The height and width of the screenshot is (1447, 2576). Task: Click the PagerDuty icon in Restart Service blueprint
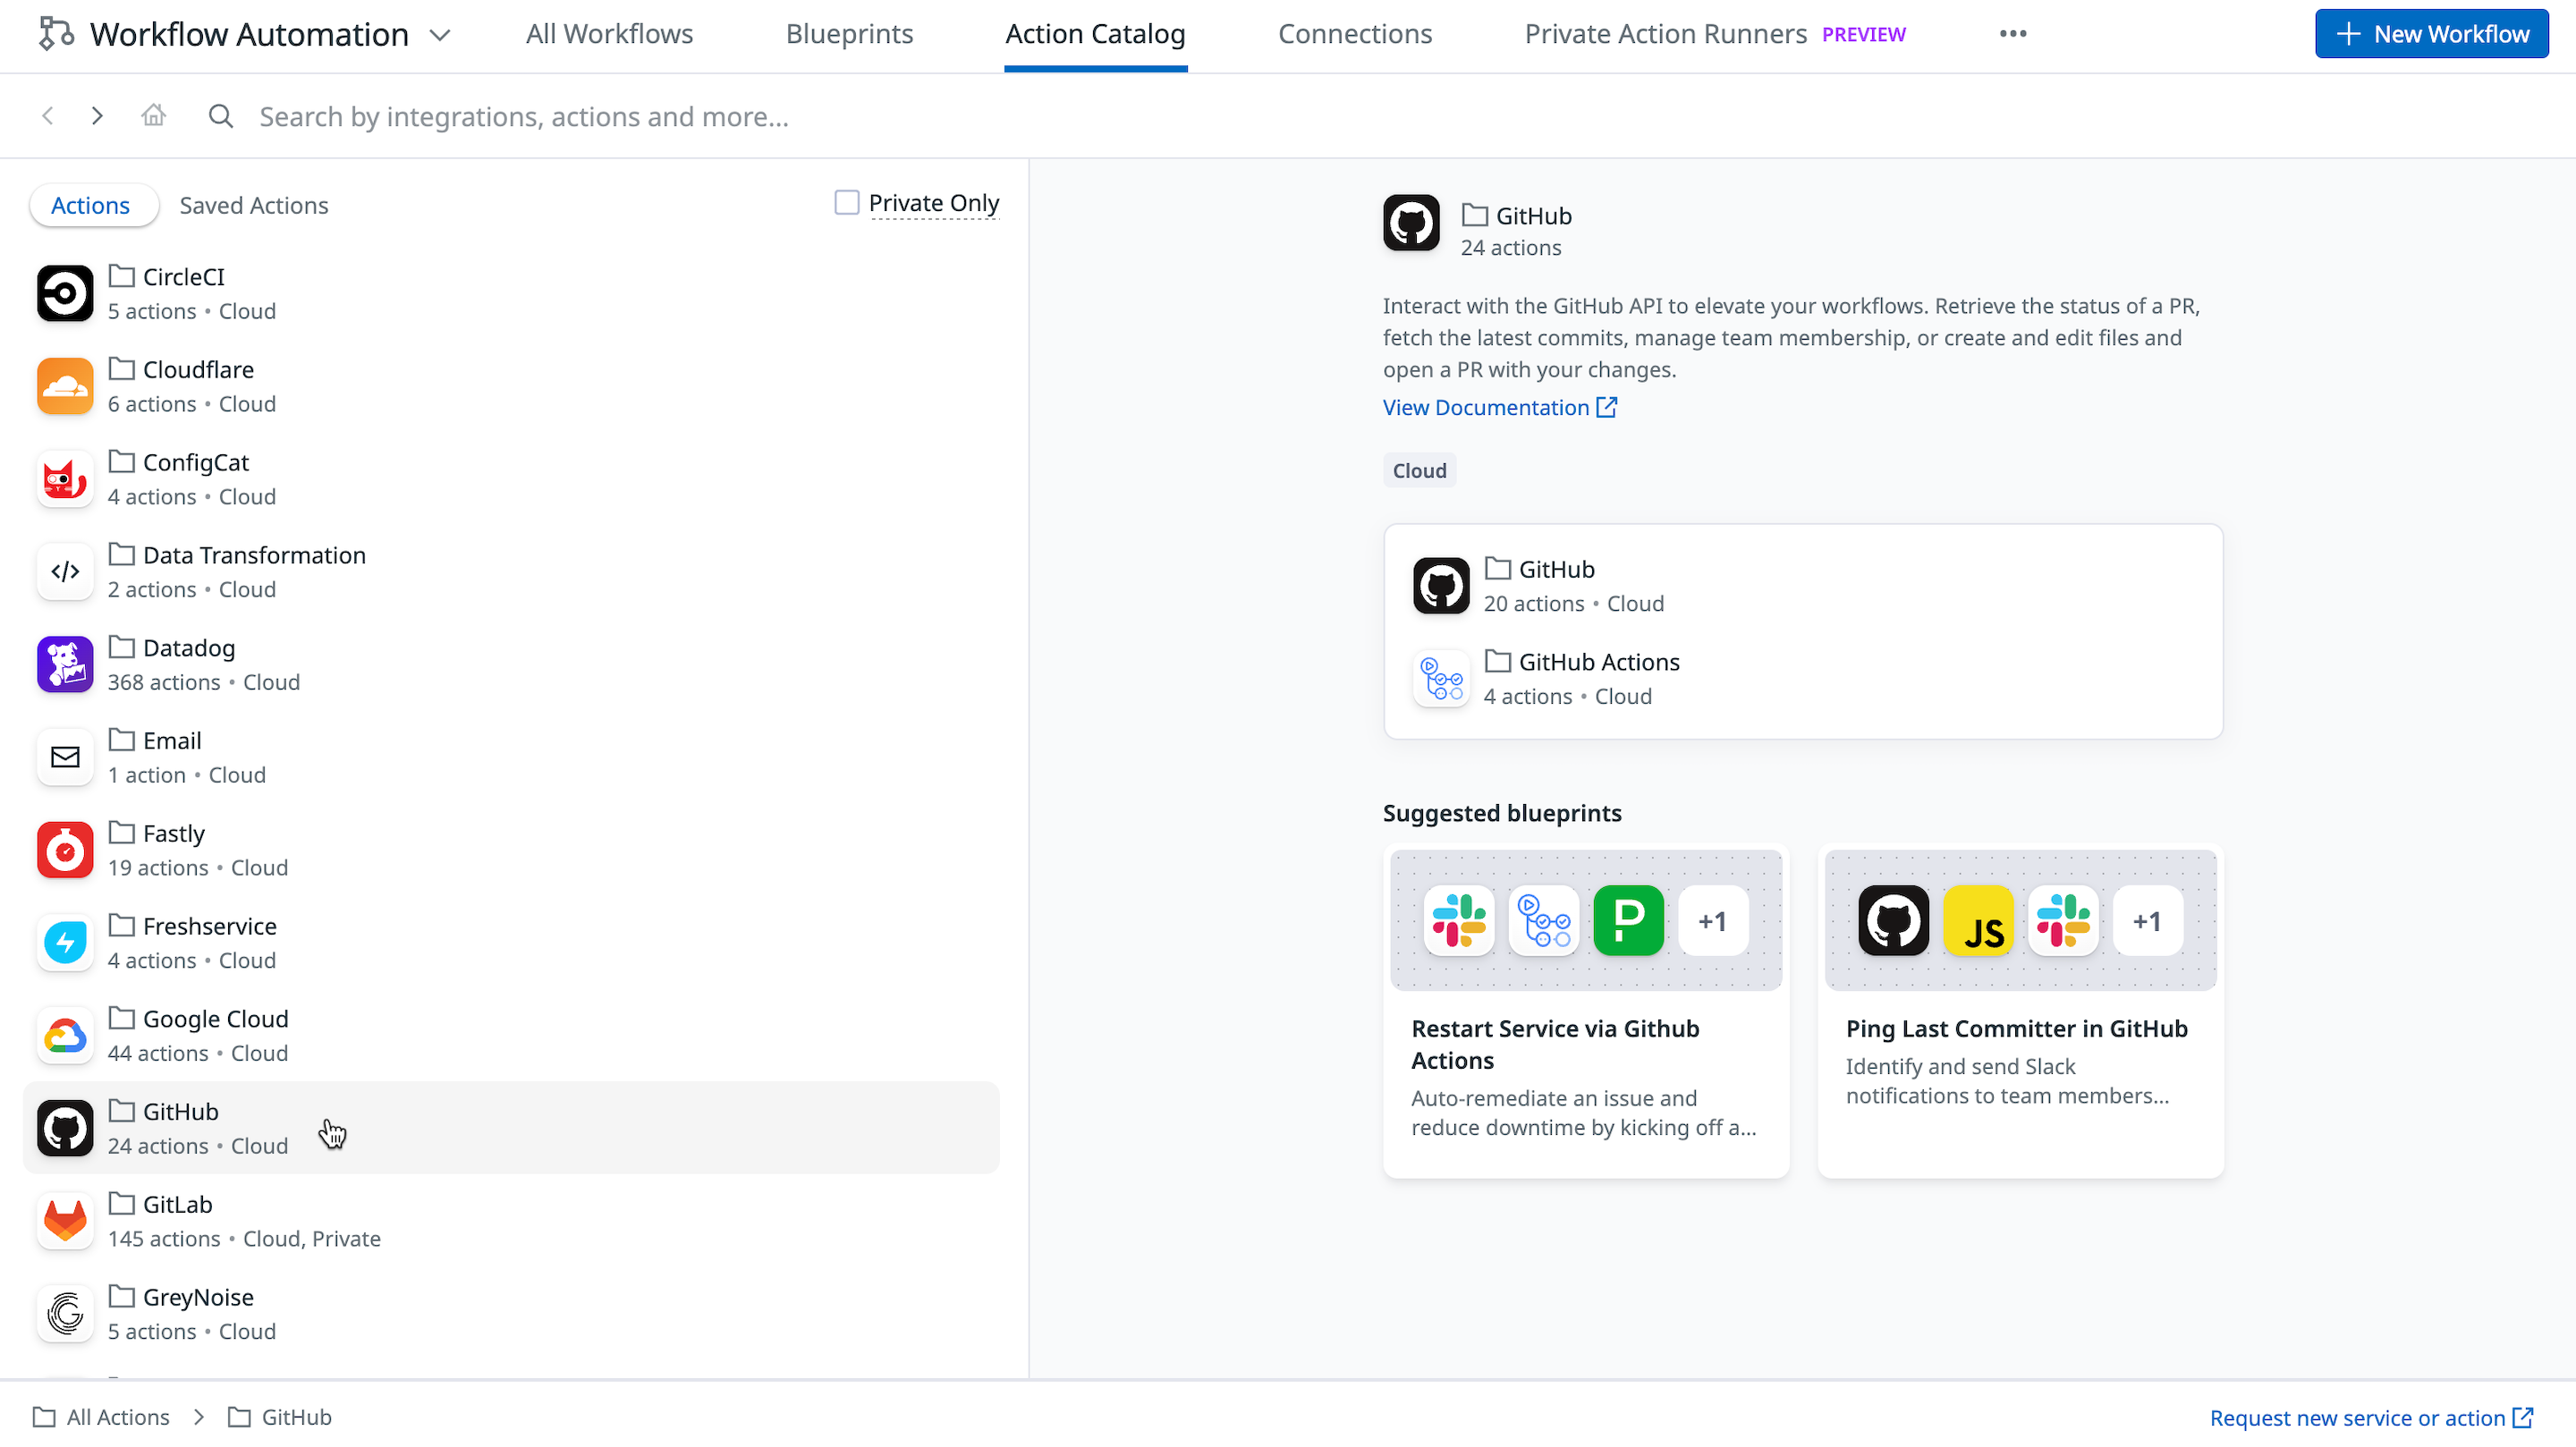coord(1628,921)
